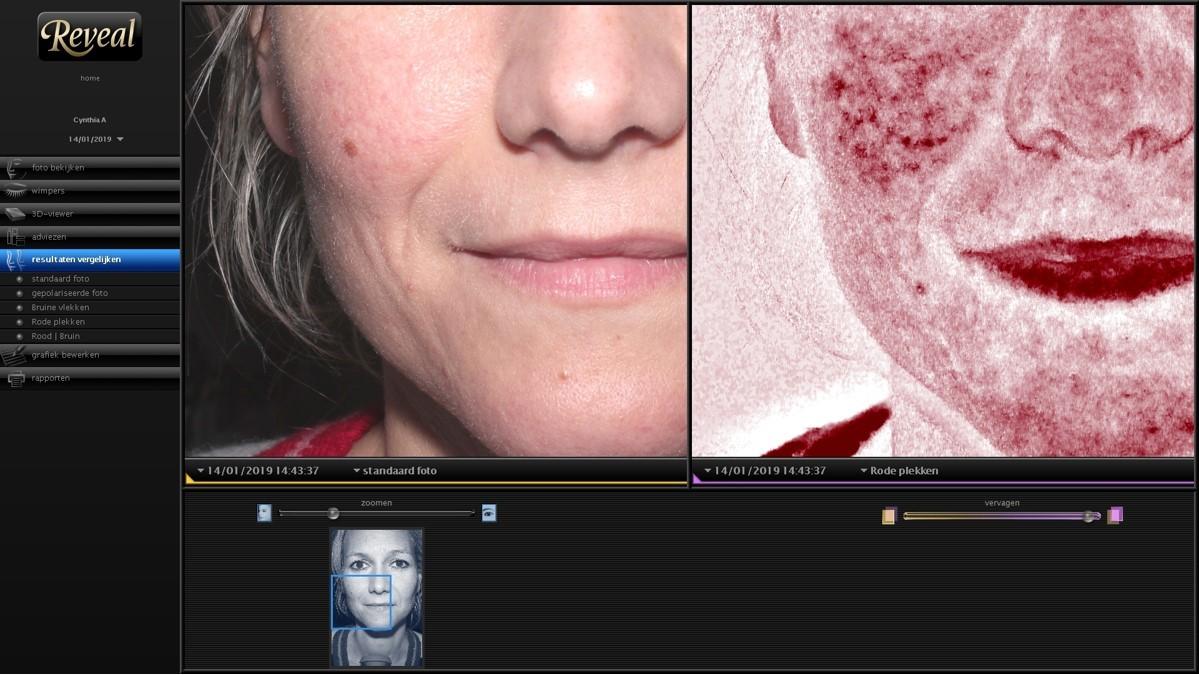Screen dimensions: 1199x675
Task: Open the wimpers eyelash section
Action: pyautogui.click(x=16, y=190)
